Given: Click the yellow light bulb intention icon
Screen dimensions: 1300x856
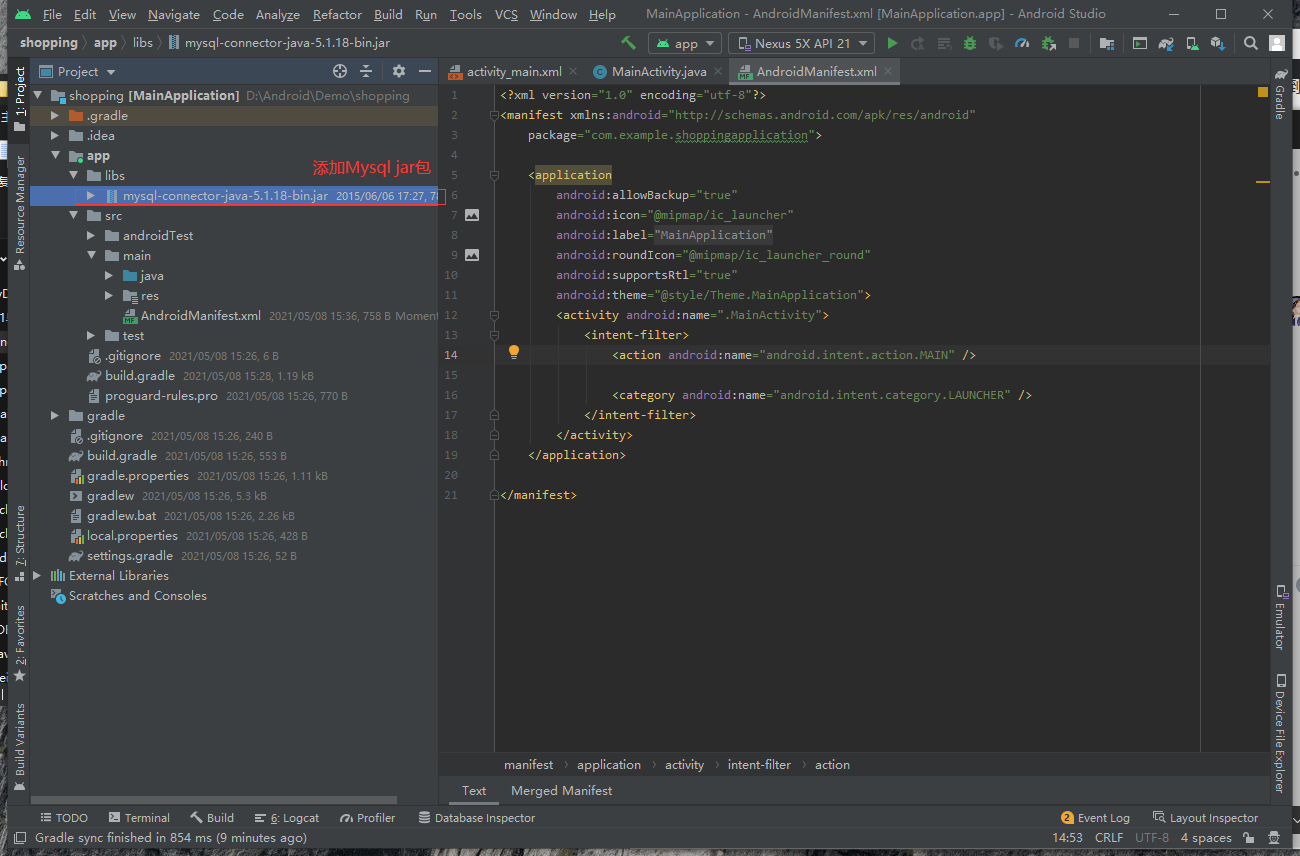Looking at the screenshot, I should (514, 352).
